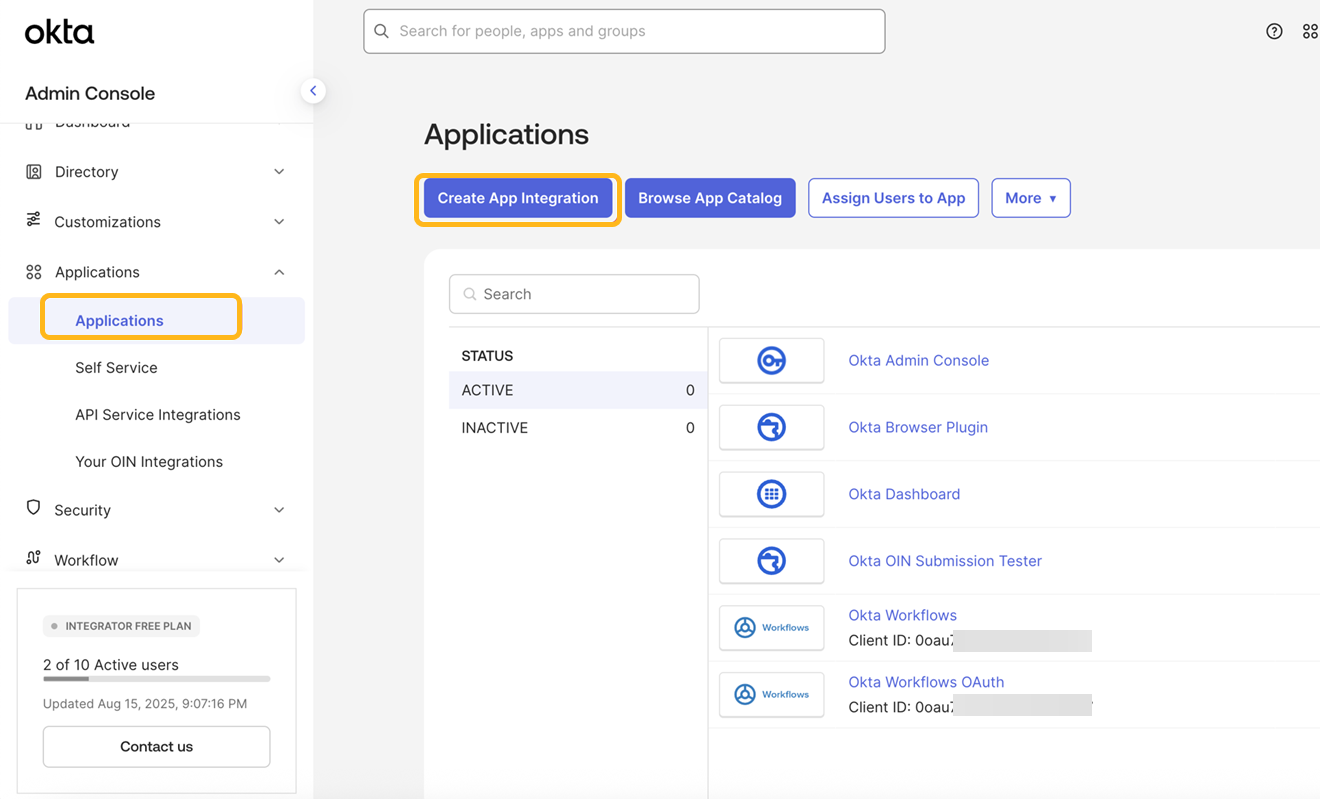Click the Okta Browser Plugin app icon
The width and height of the screenshot is (1320, 799).
771,428
